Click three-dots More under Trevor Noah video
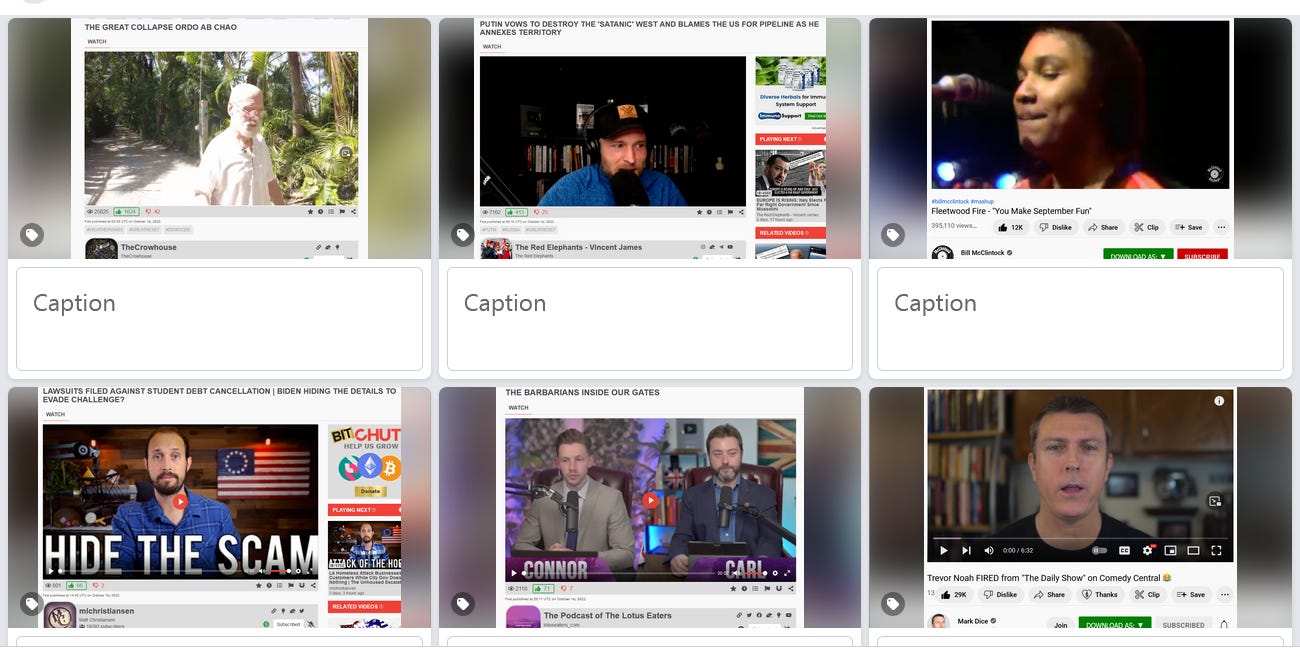 [x=1225, y=594]
